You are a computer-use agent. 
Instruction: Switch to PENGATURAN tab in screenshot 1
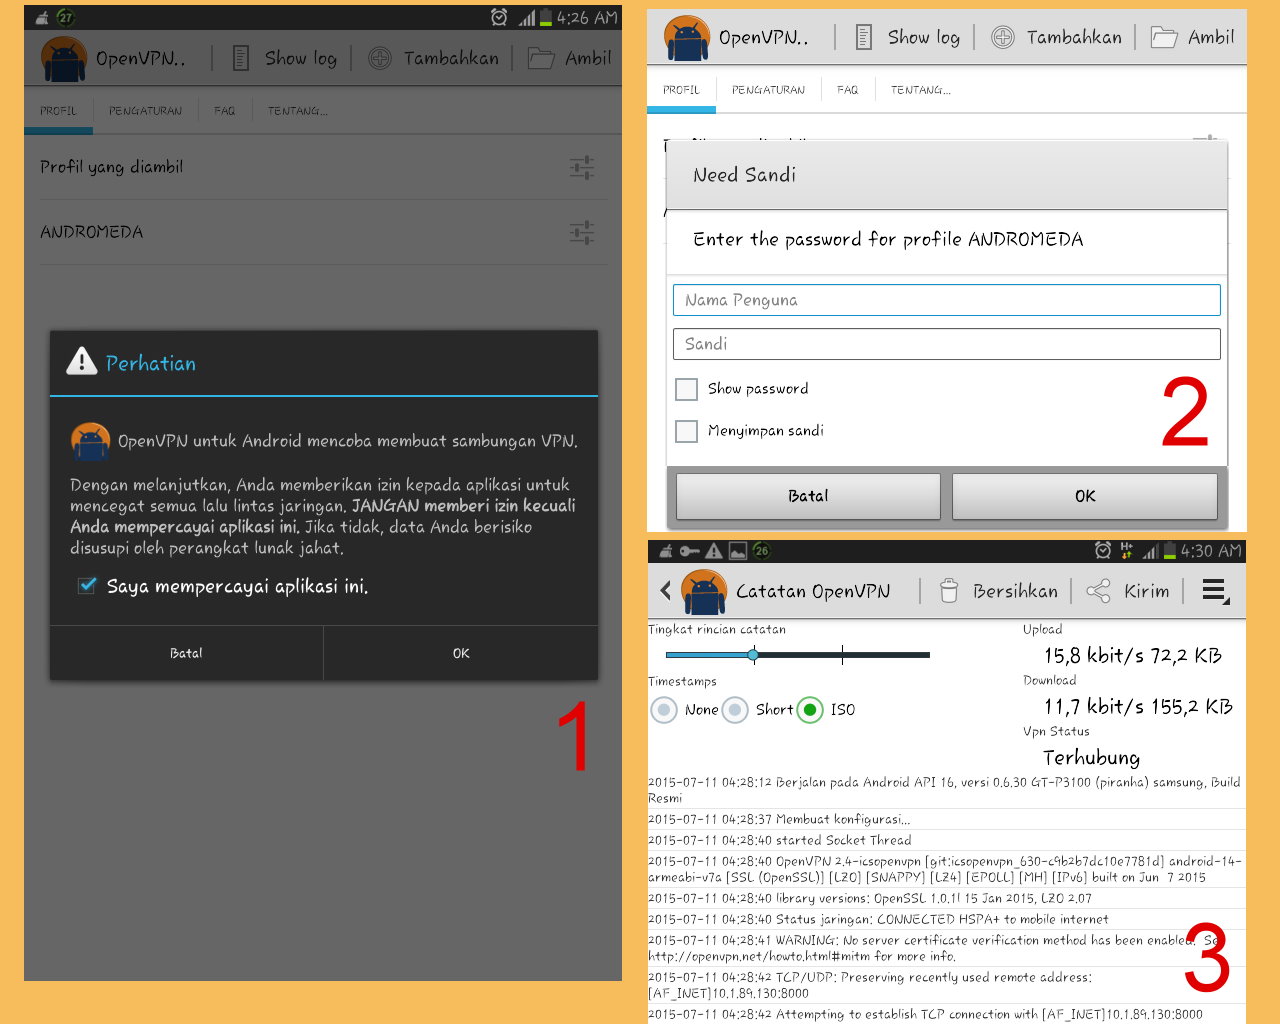(x=146, y=111)
